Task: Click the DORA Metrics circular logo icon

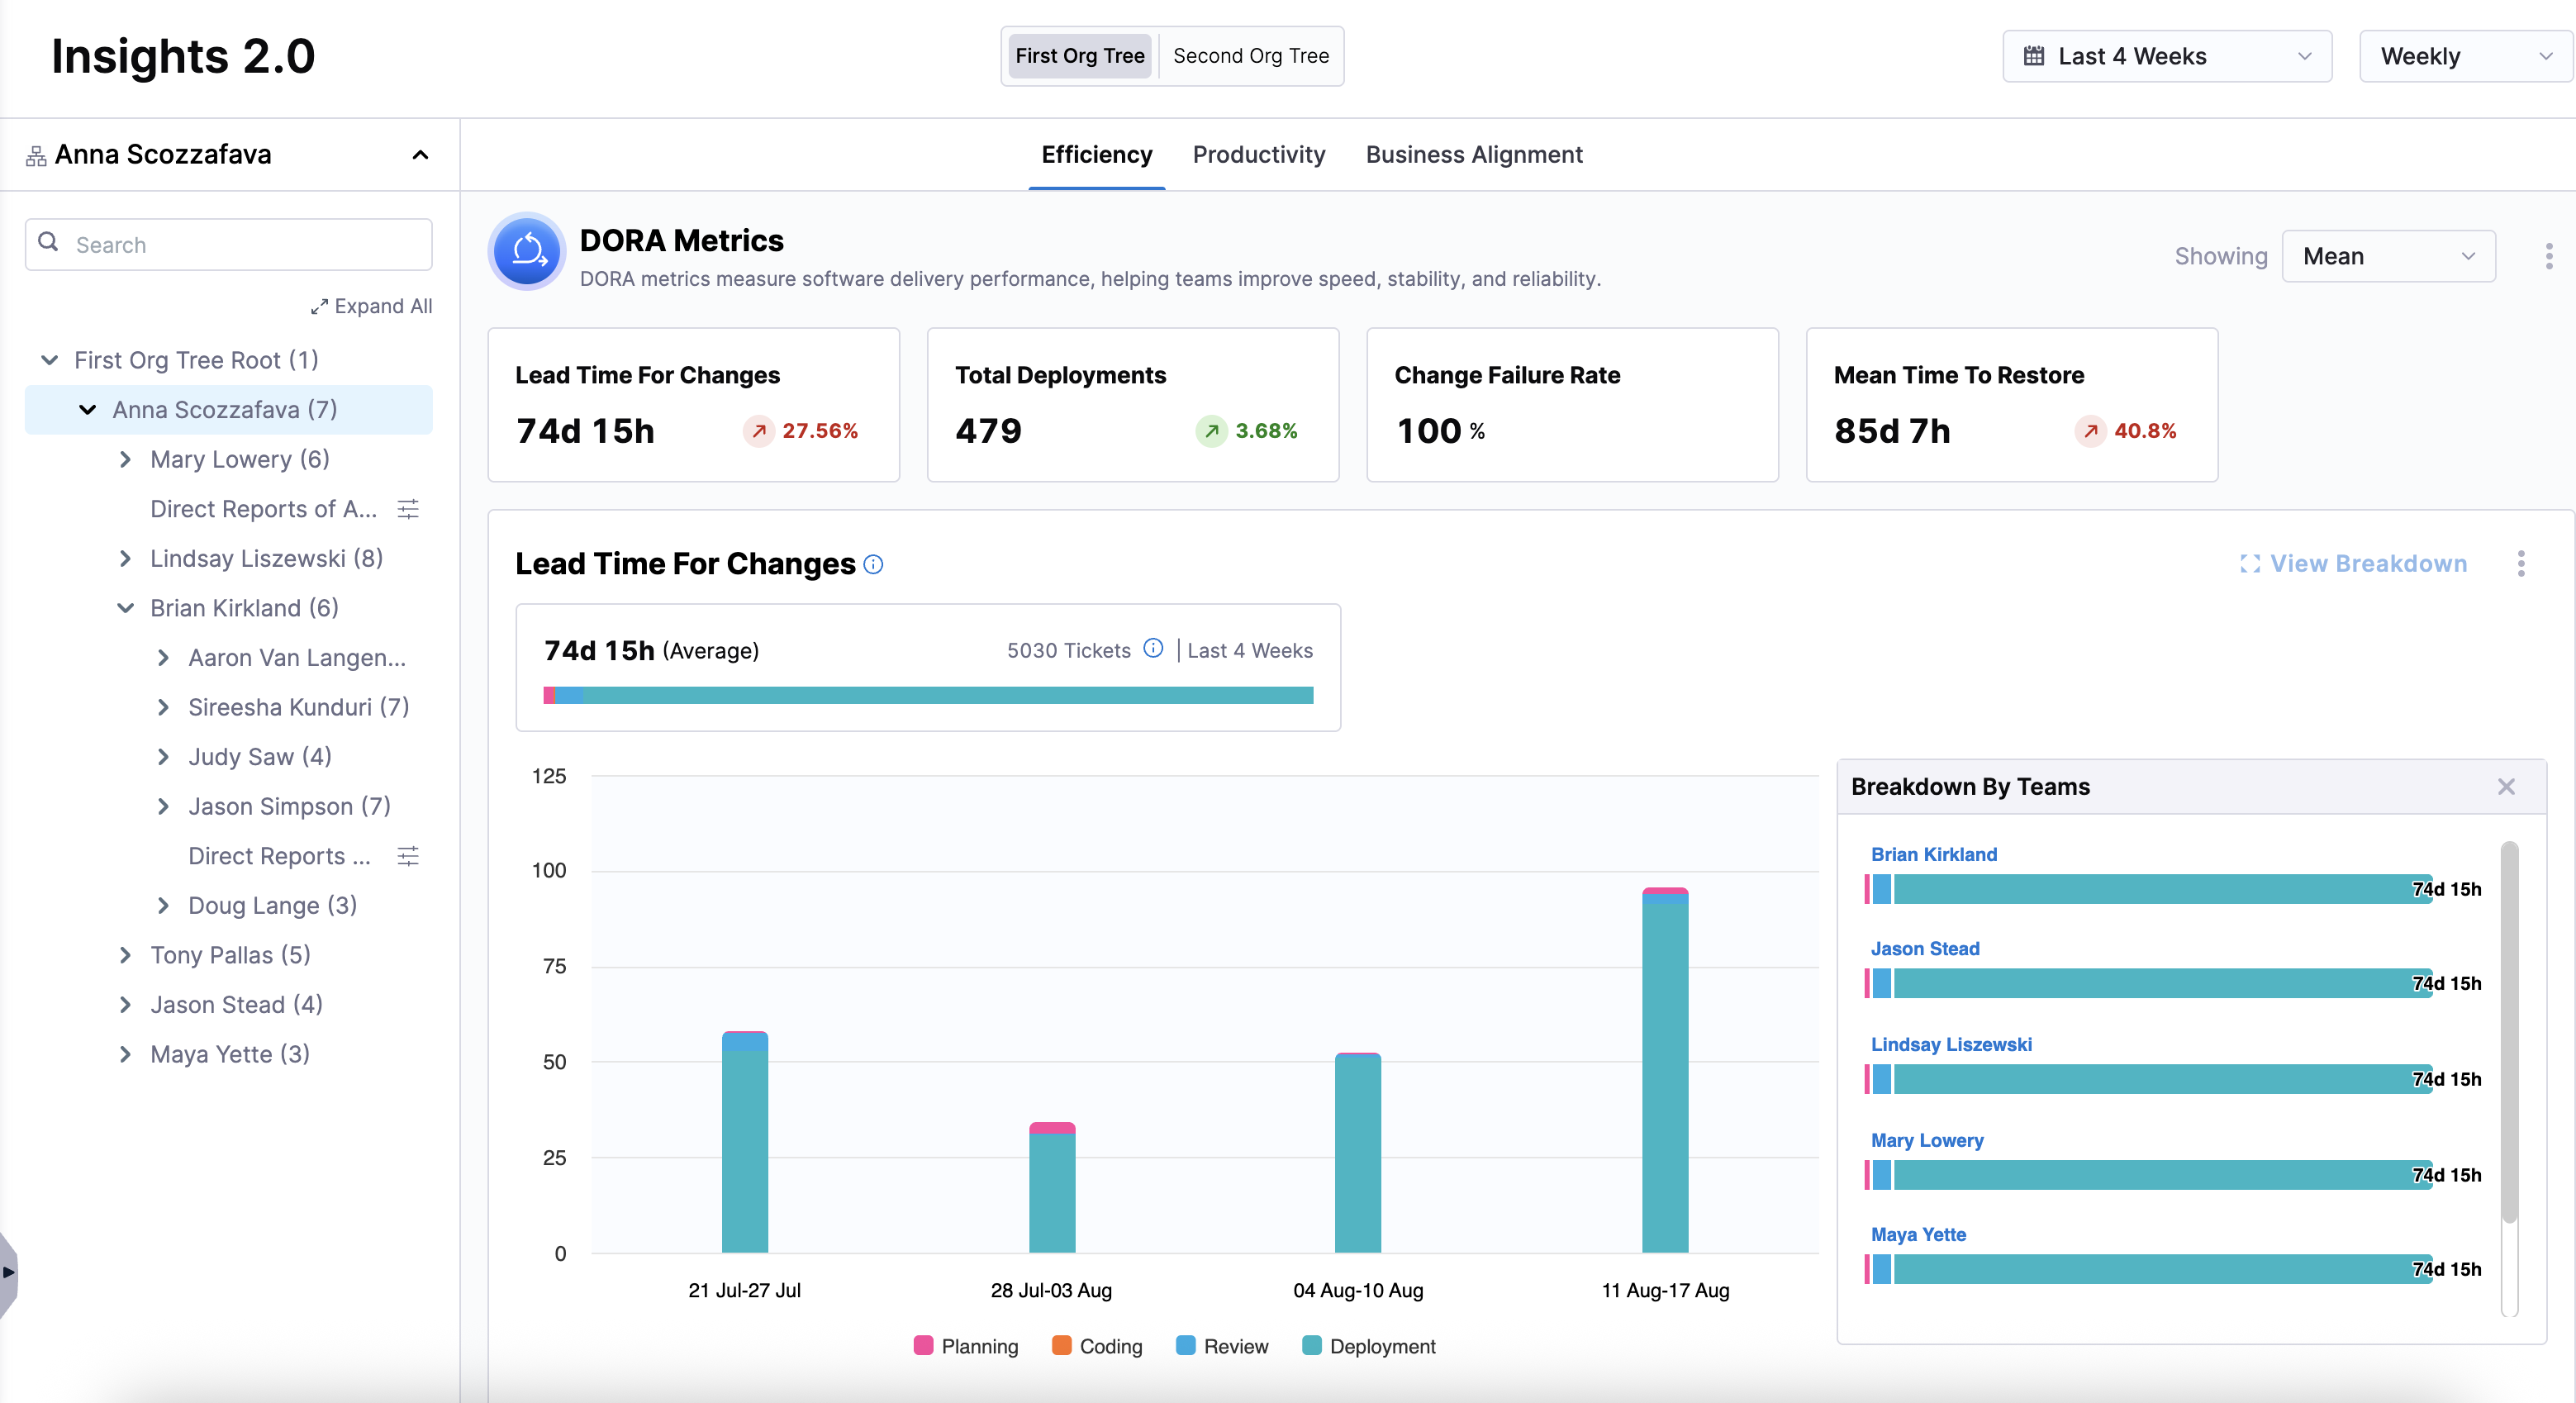Action: pos(527,252)
